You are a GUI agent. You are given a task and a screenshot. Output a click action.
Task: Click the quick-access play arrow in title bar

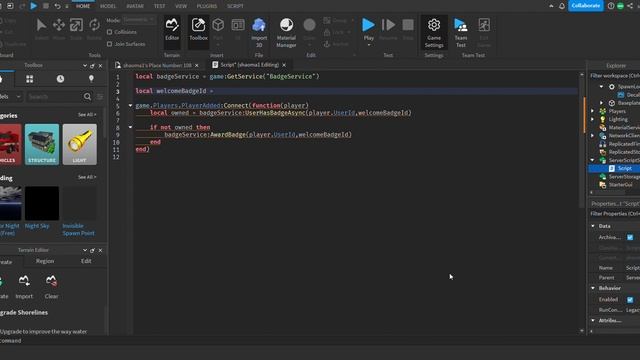click(34, 6)
